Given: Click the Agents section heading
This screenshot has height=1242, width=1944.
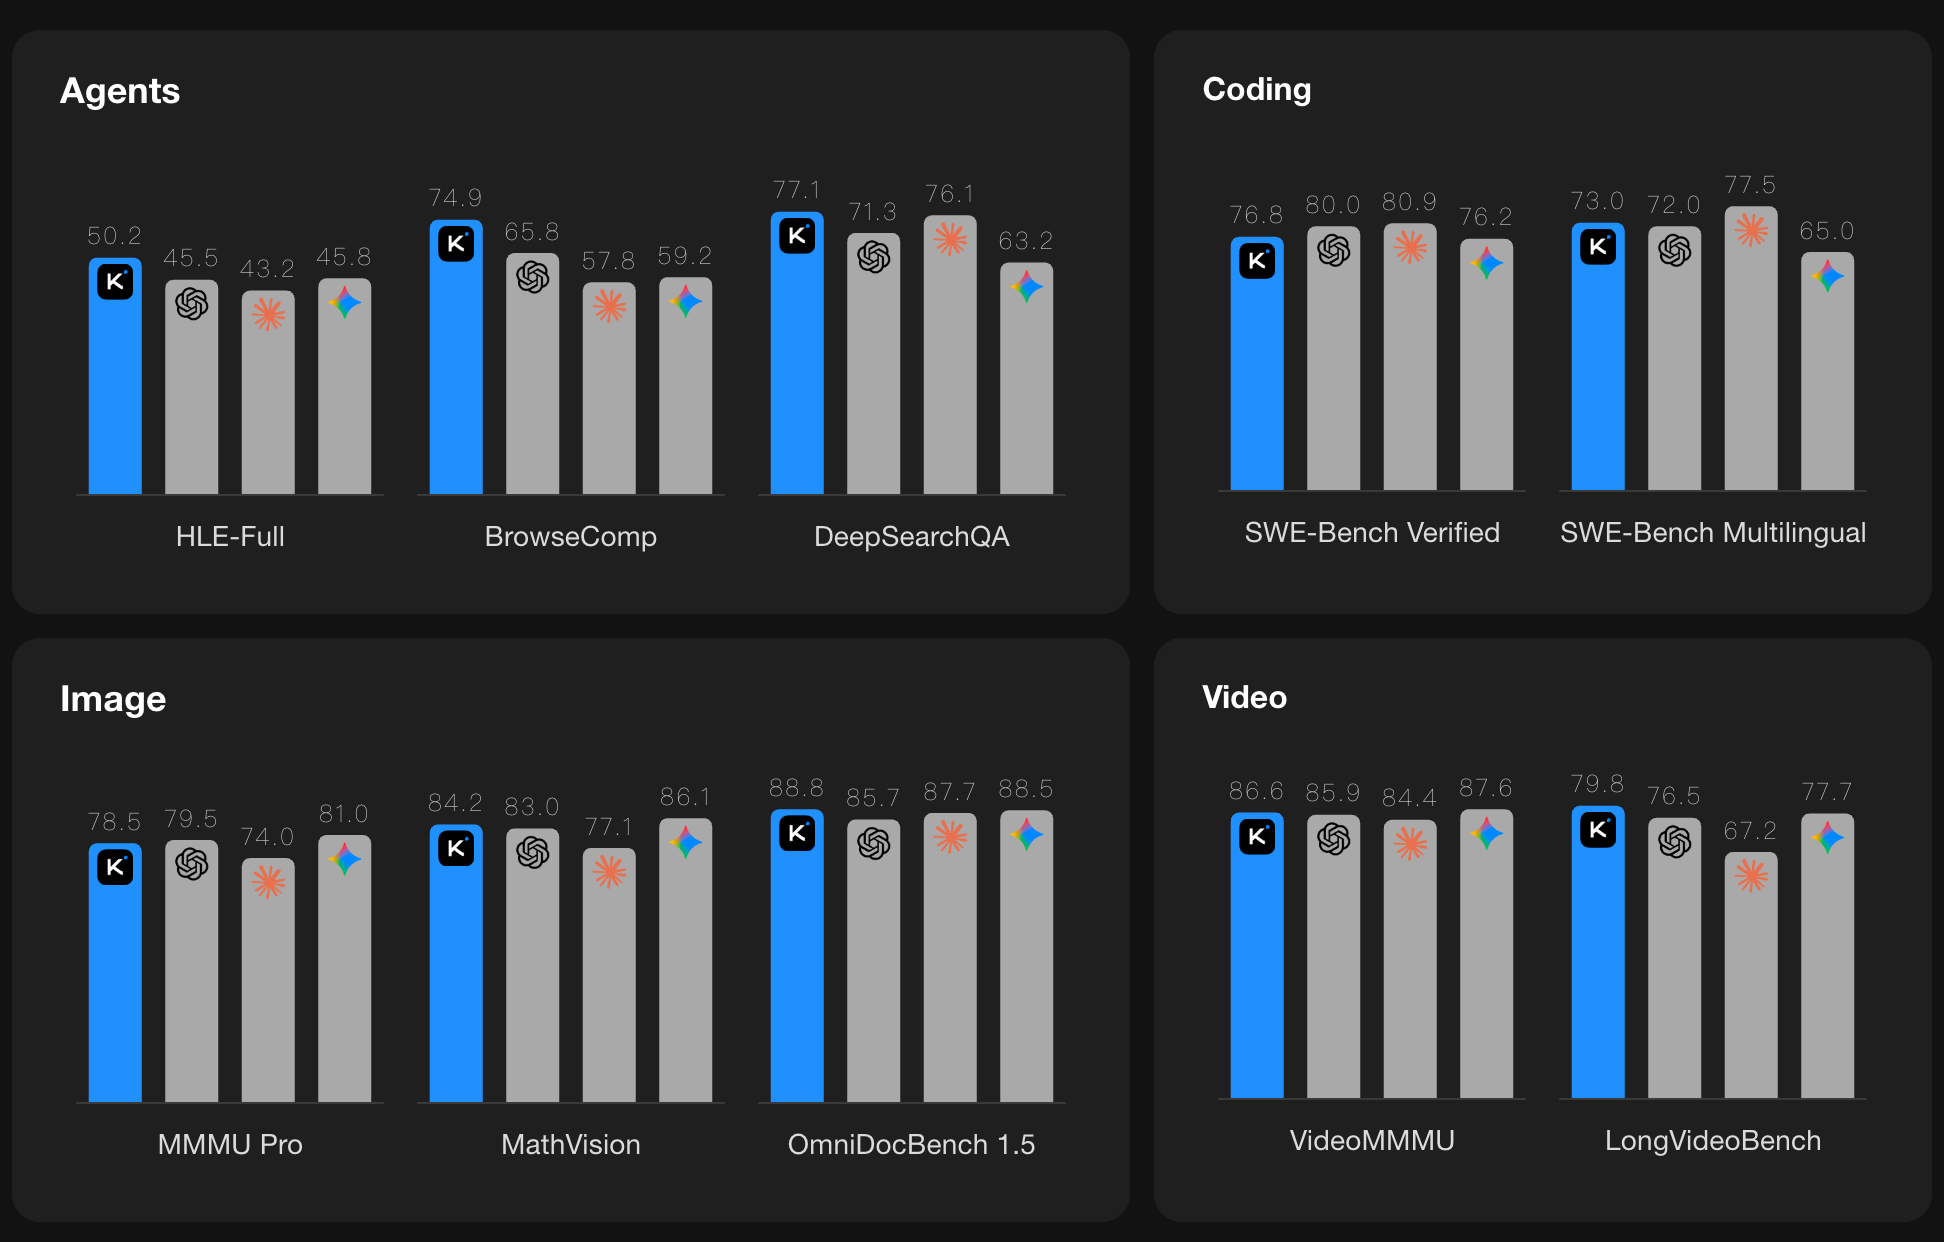Looking at the screenshot, I should (120, 91).
